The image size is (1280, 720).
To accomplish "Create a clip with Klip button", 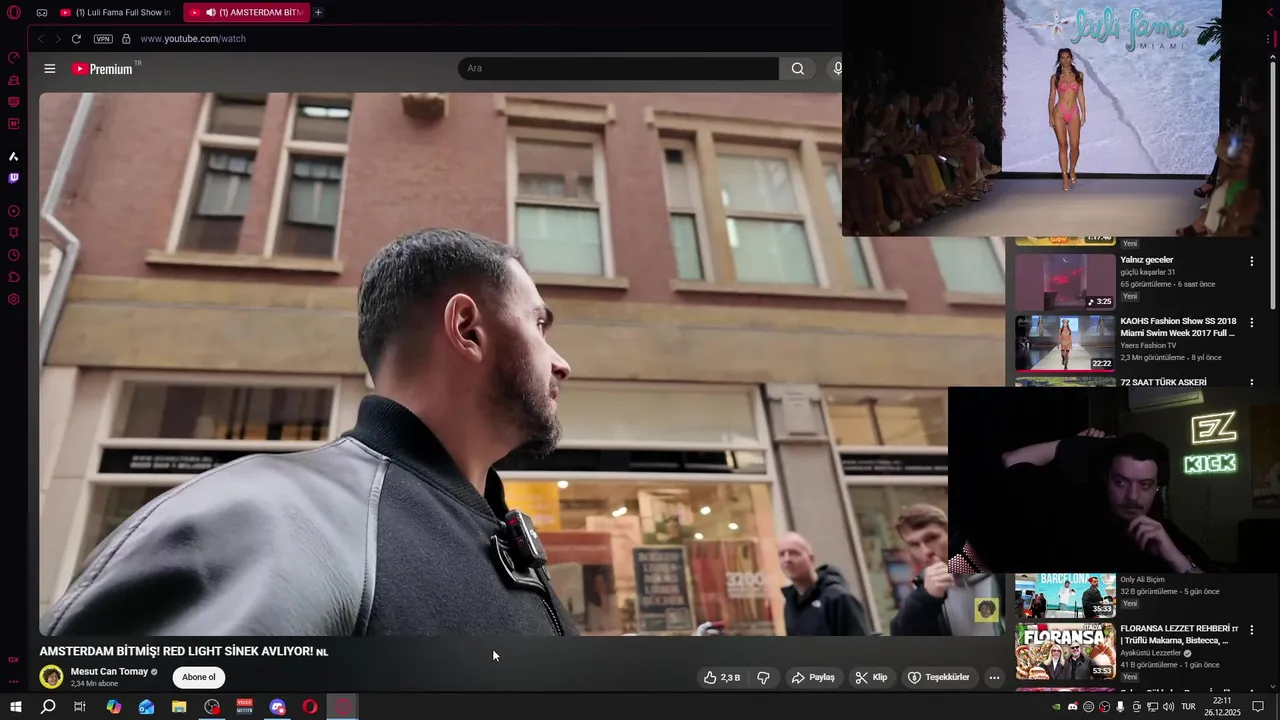I will 871,677.
